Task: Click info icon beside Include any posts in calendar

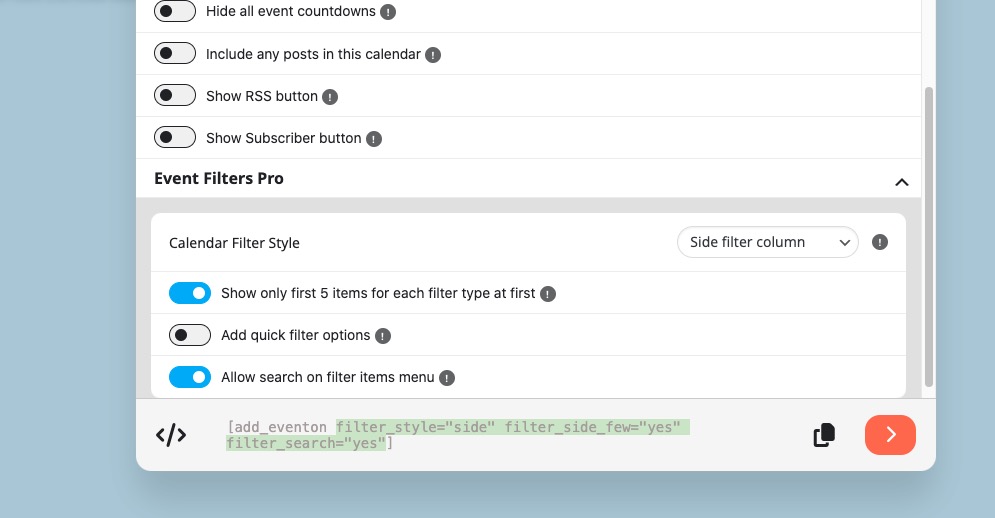Action: (433, 55)
